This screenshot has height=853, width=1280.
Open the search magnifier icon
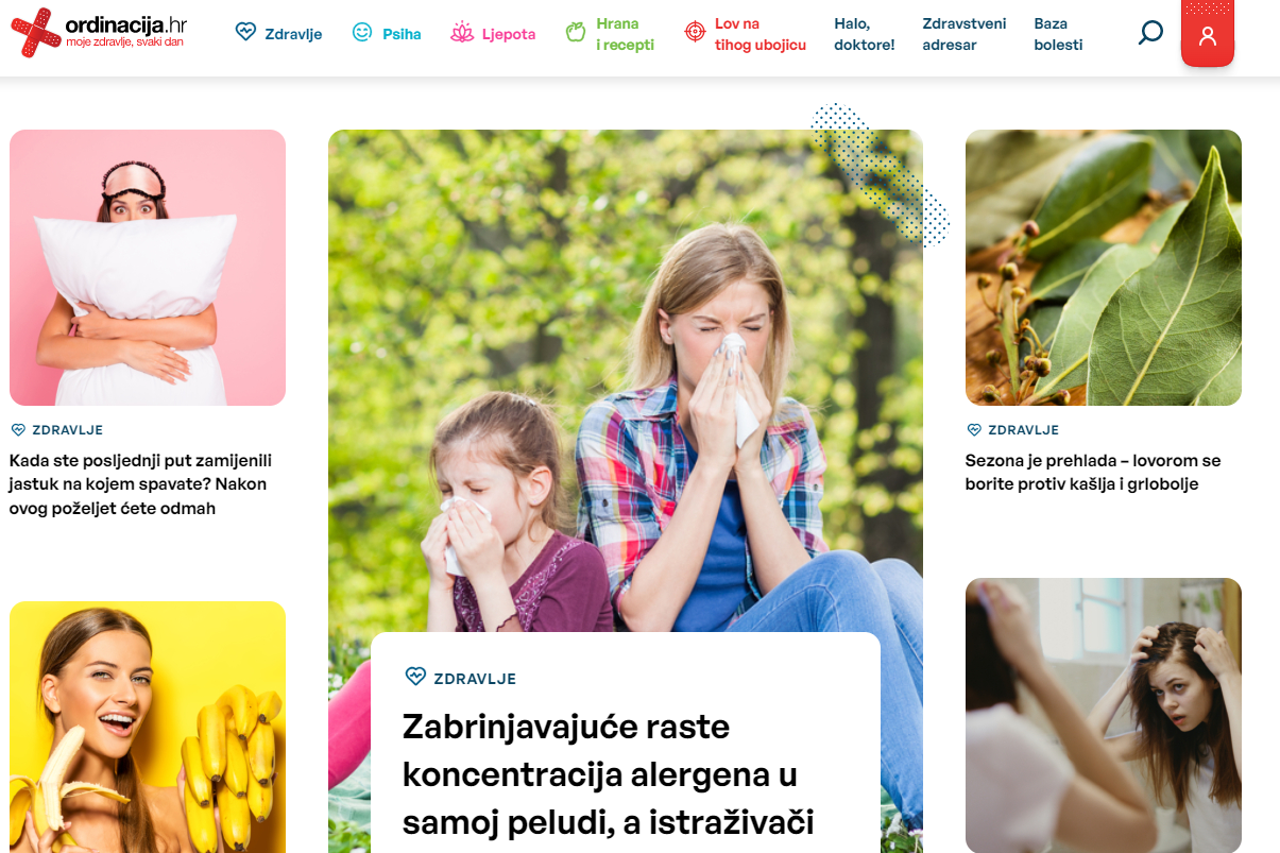pyautogui.click(x=1151, y=32)
